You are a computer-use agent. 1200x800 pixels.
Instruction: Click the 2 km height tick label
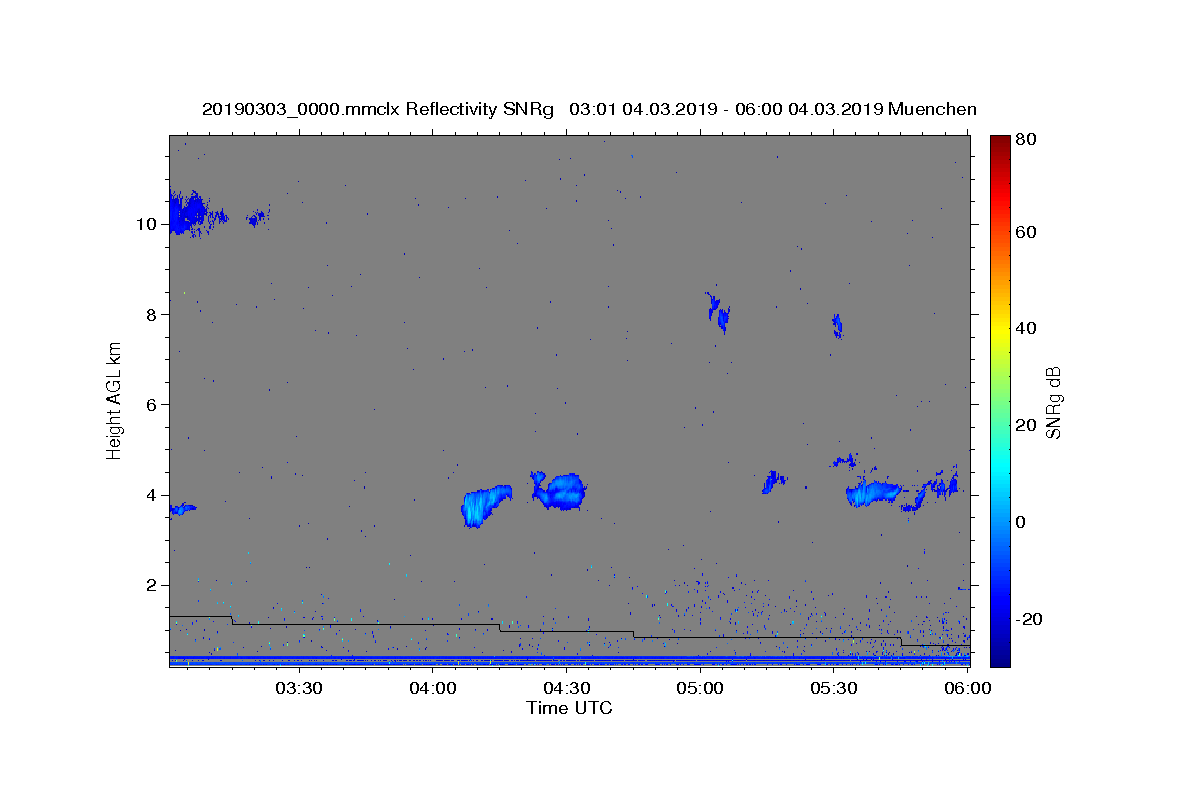pos(152,585)
